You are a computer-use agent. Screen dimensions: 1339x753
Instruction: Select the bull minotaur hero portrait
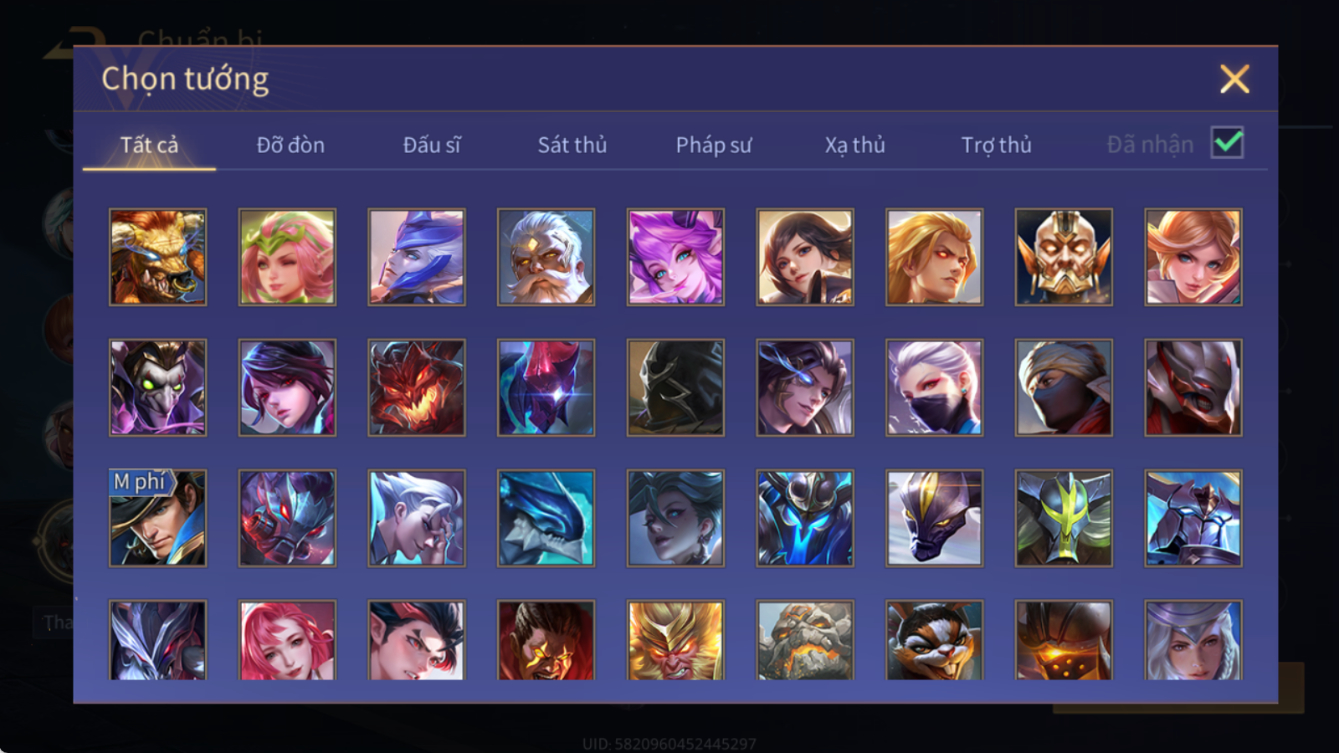pyautogui.click(x=158, y=257)
